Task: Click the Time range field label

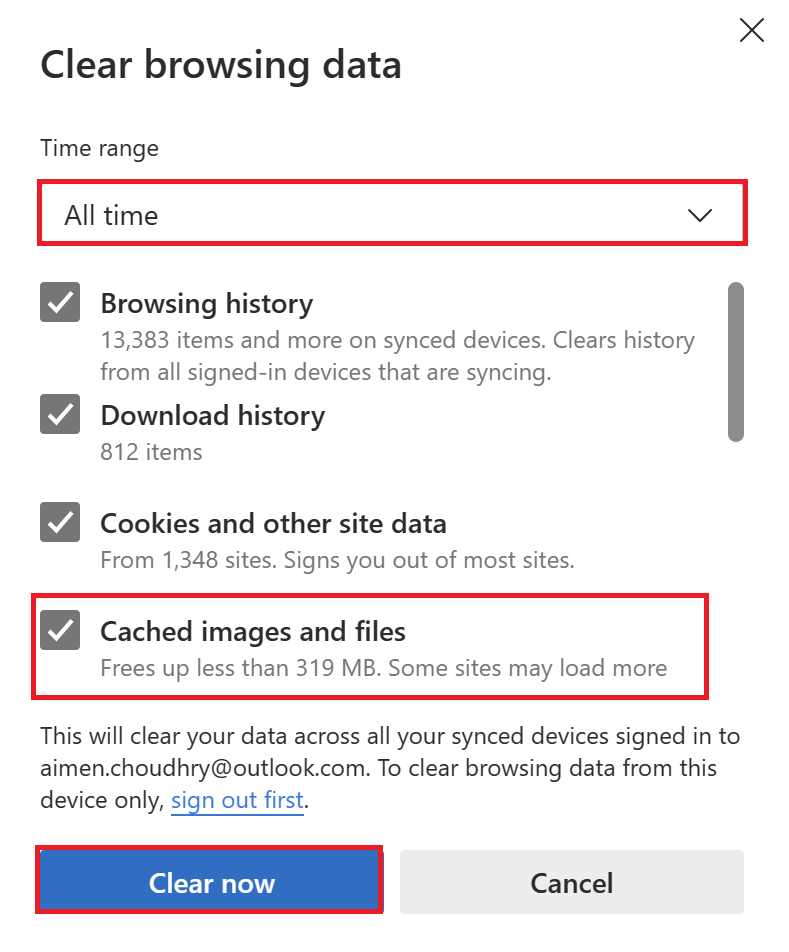Action: pos(99,149)
